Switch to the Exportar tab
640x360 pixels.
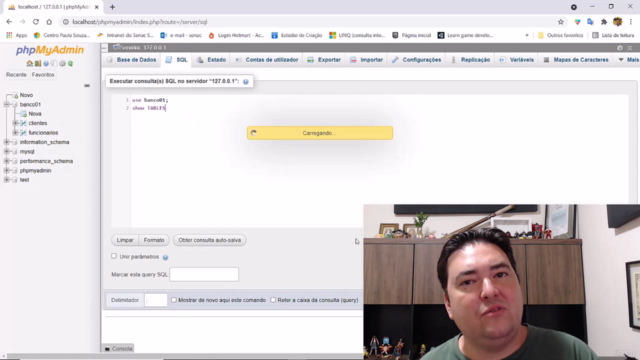point(324,60)
